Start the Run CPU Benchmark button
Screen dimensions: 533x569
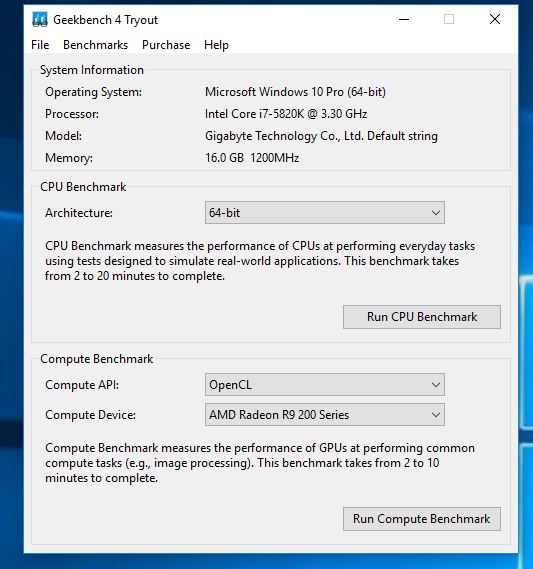tap(422, 317)
